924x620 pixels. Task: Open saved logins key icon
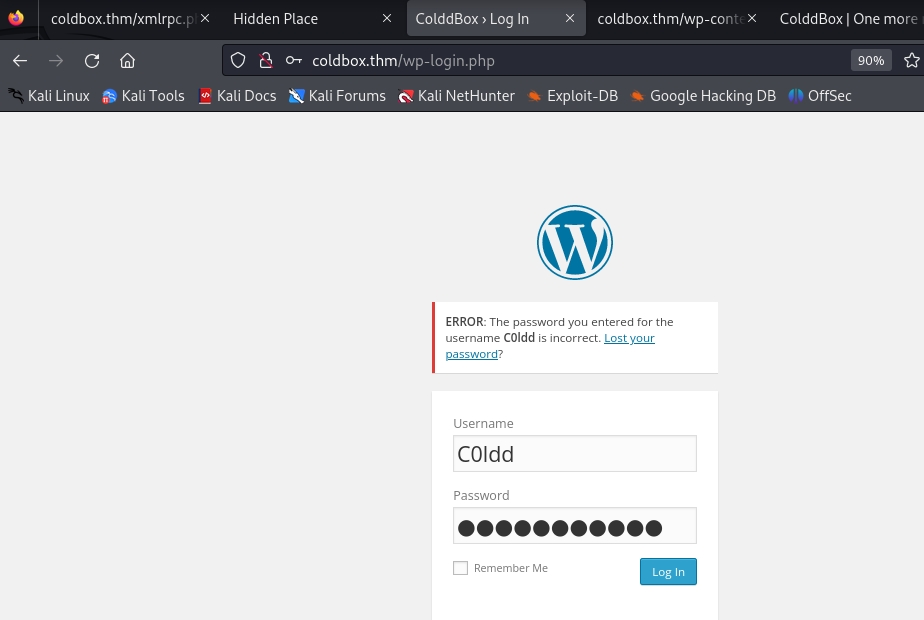[294, 61]
